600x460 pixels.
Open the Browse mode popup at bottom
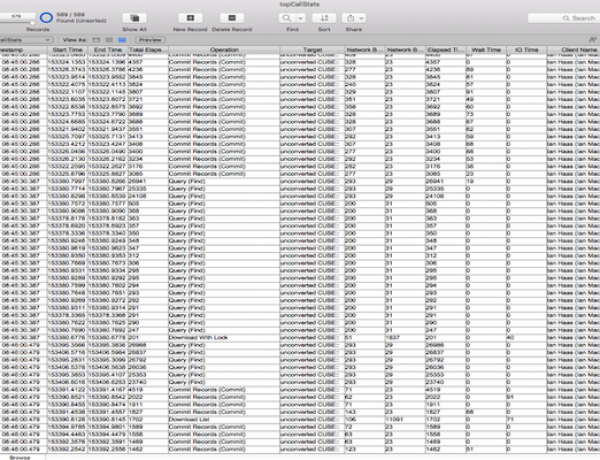pyautogui.click(x=20, y=456)
